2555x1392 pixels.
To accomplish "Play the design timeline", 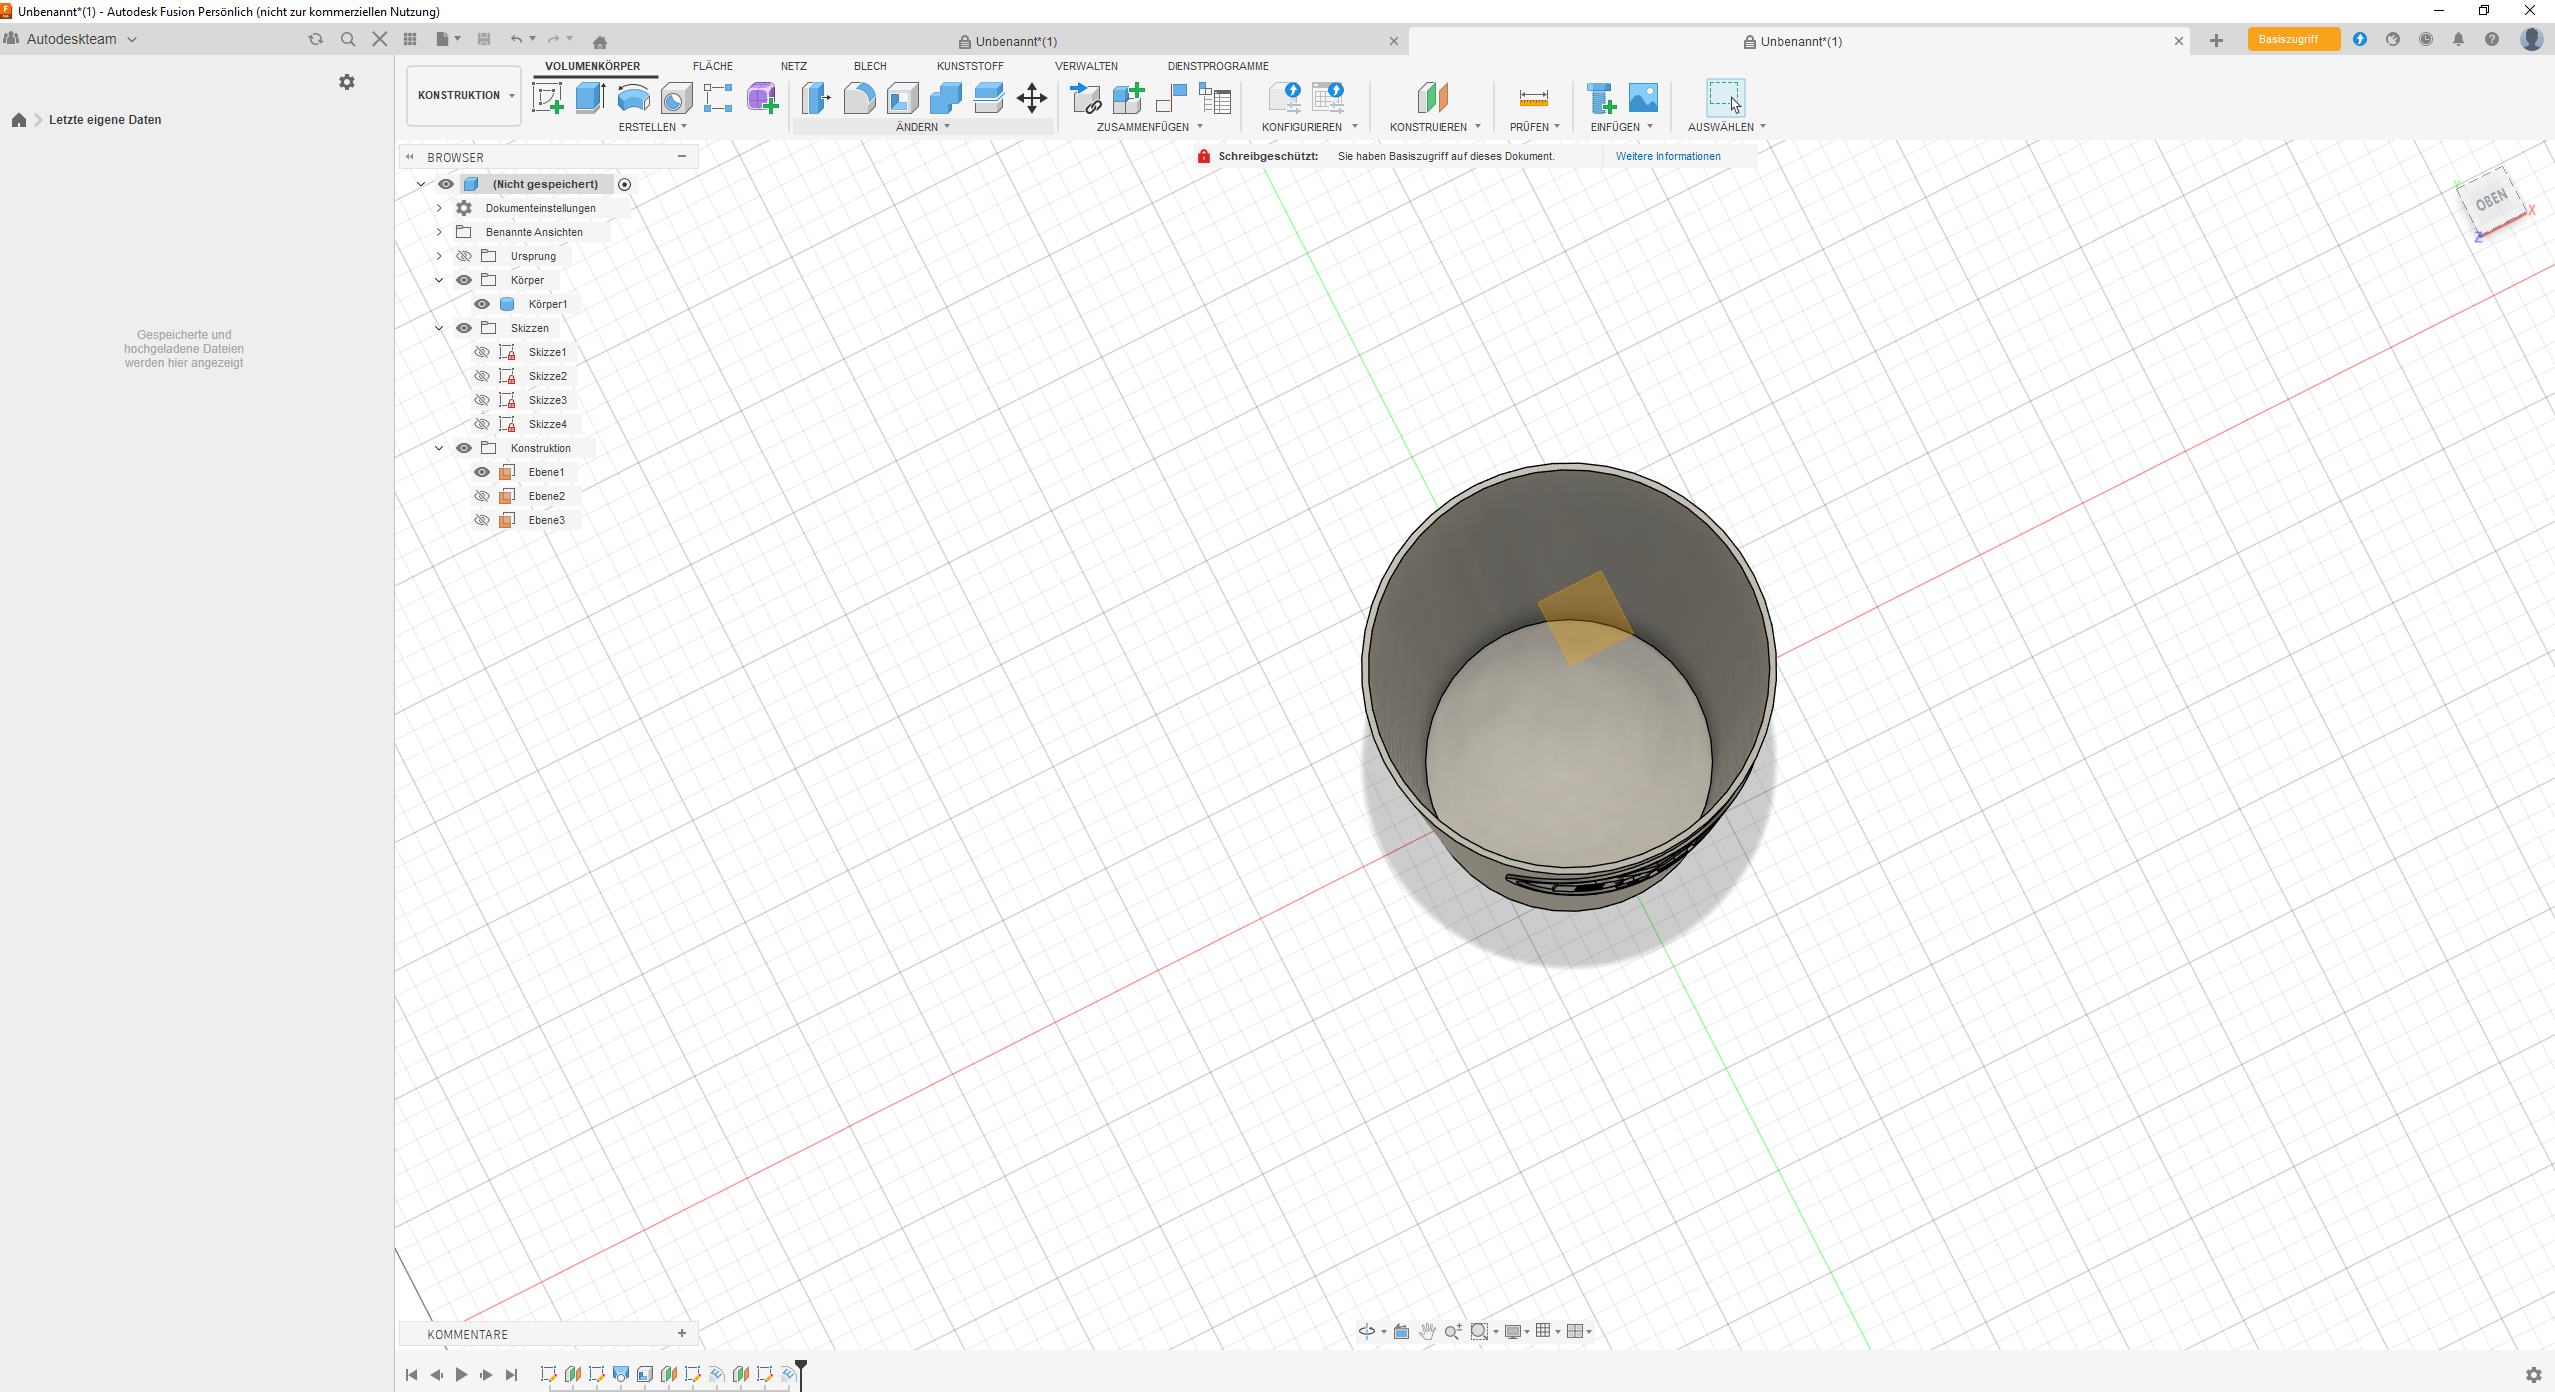I will point(461,1375).
